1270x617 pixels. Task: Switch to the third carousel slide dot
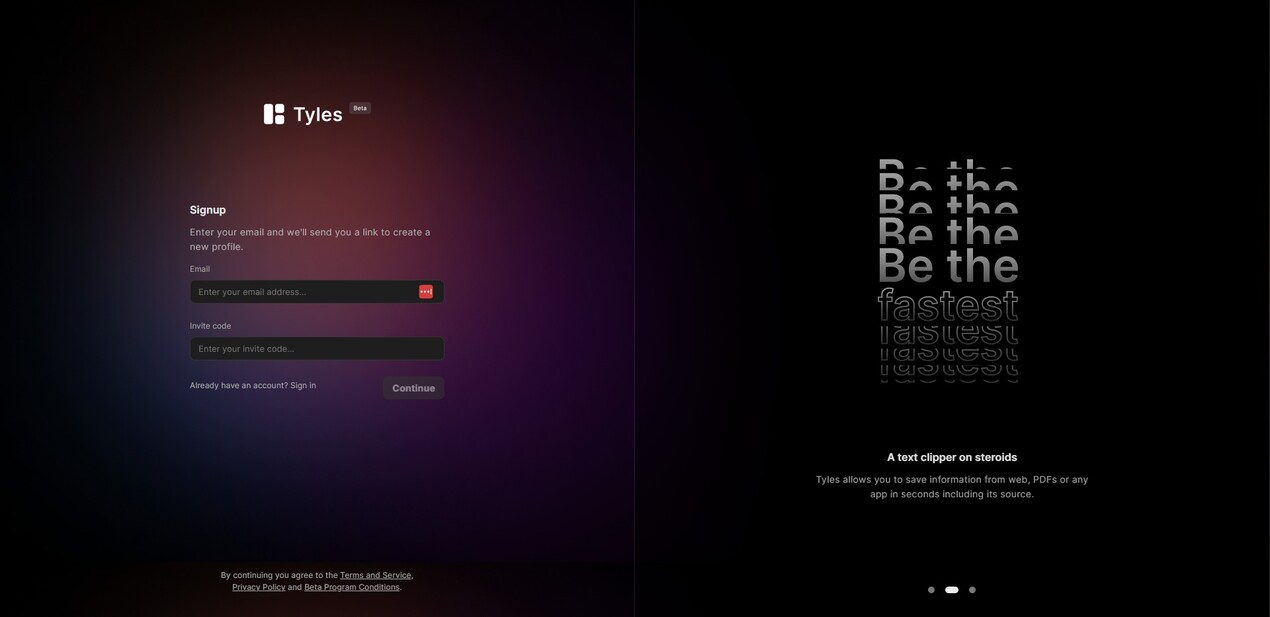click(972, 590)
